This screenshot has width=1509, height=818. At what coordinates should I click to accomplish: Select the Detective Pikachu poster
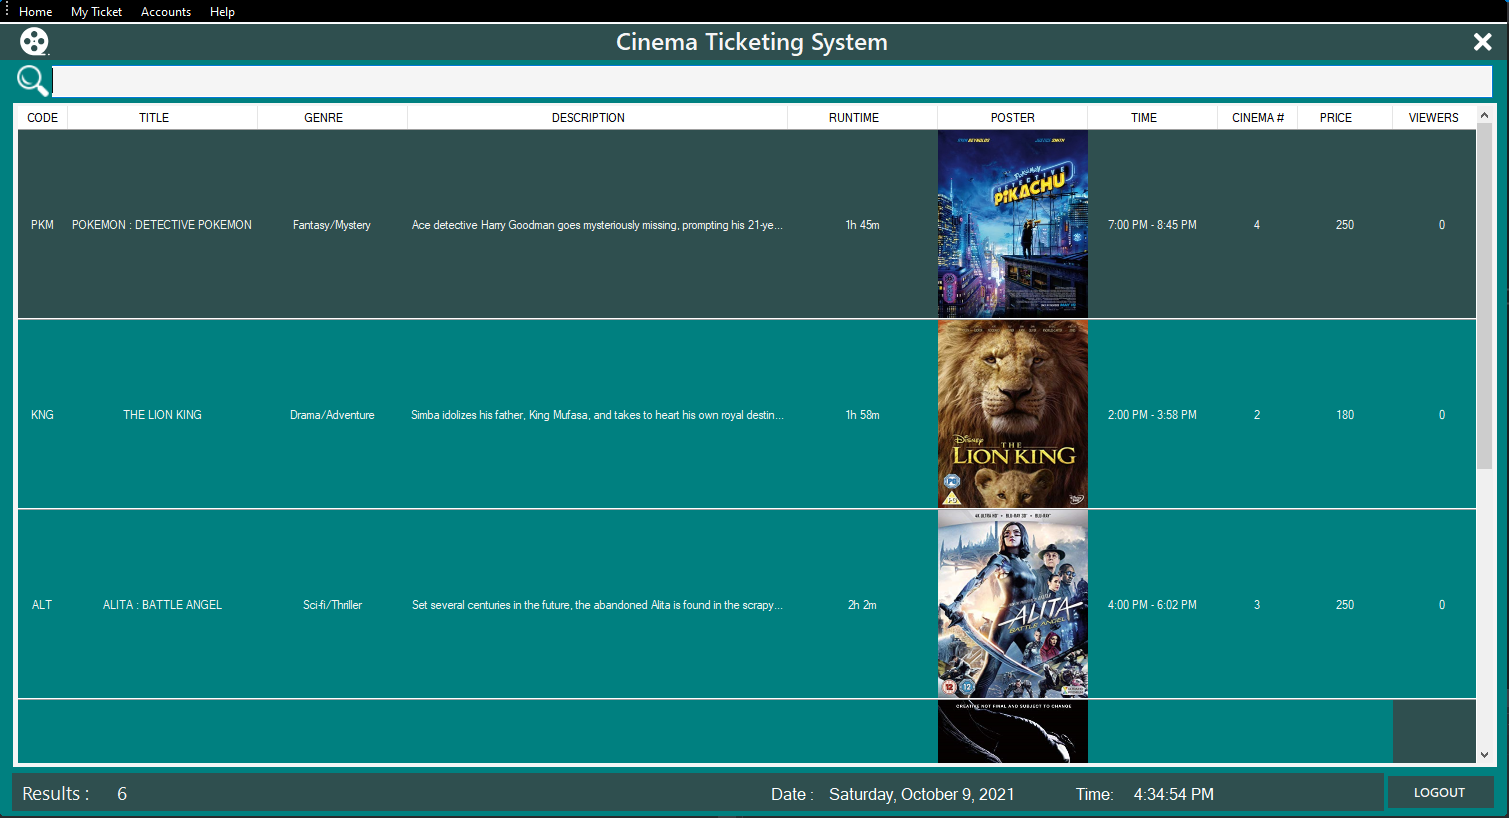pos(1012,224)
